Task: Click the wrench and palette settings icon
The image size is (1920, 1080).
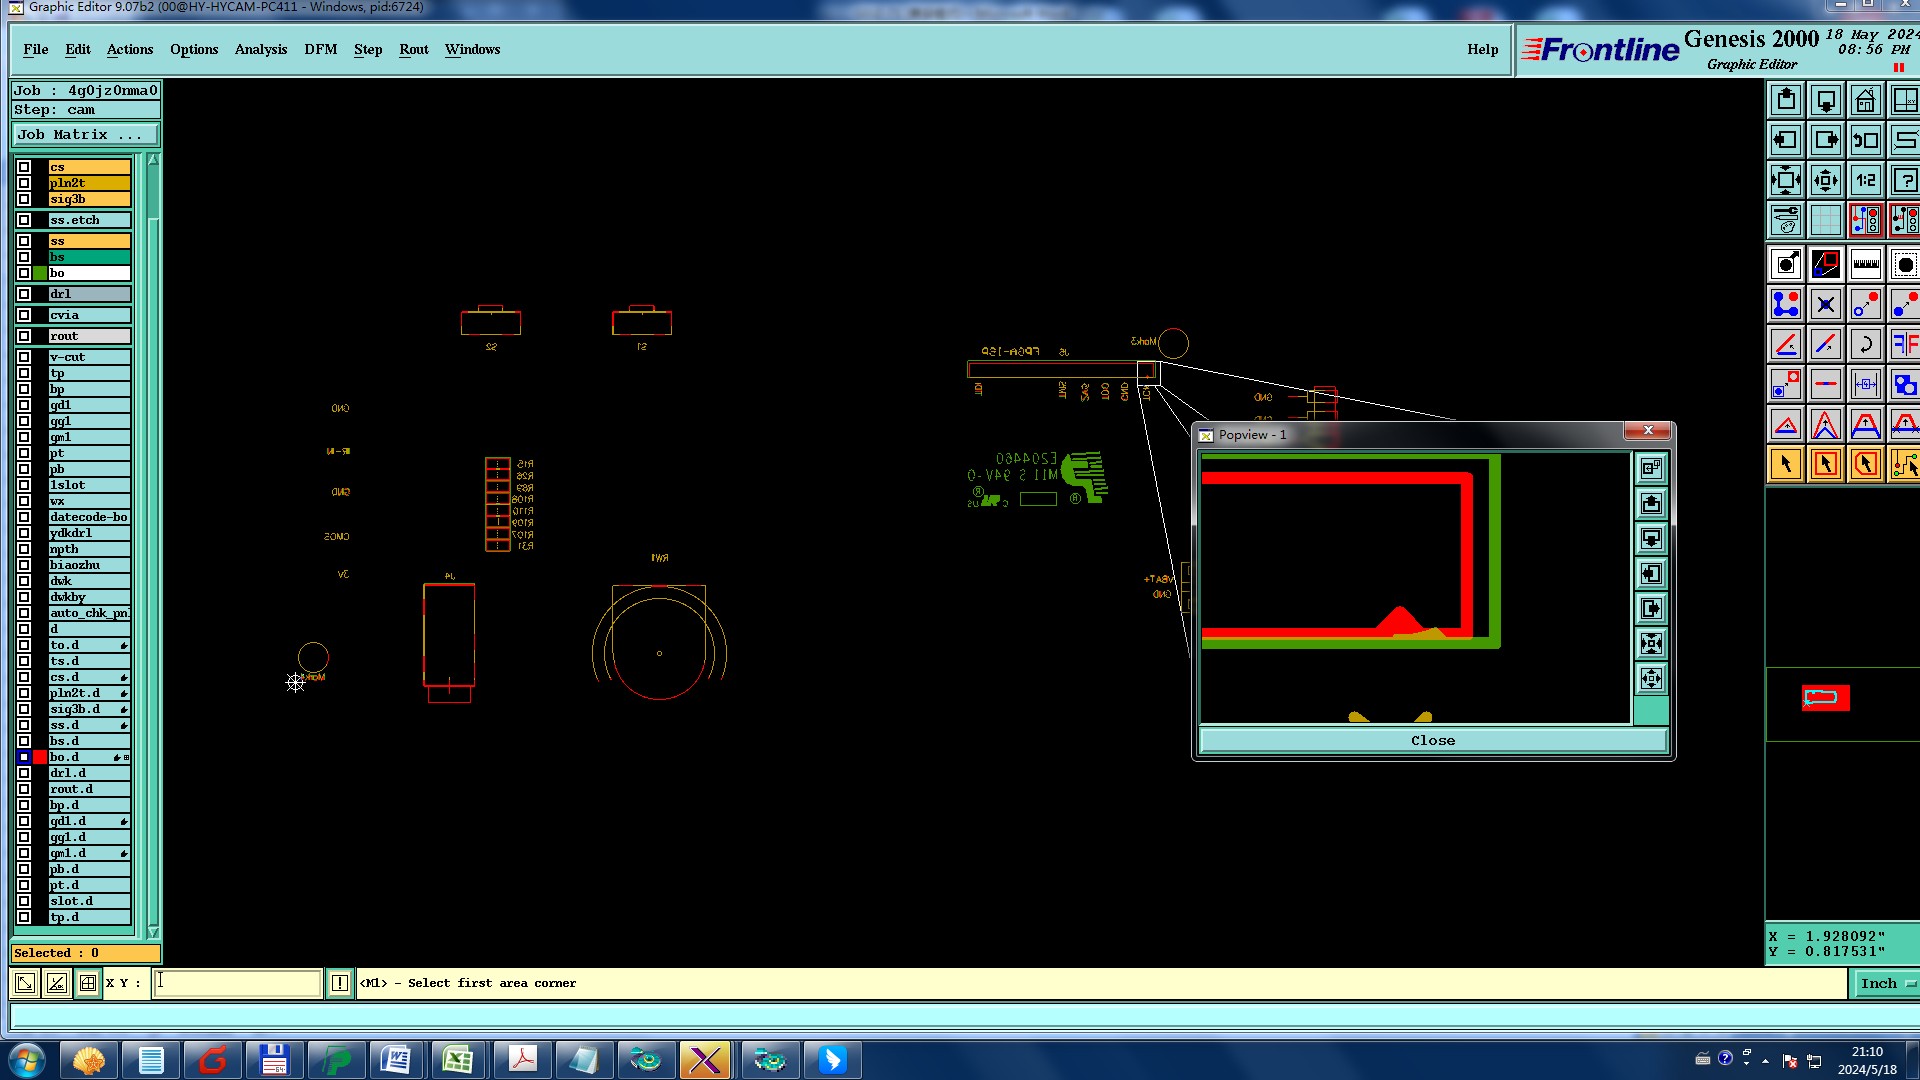Action: point(1785,220)
